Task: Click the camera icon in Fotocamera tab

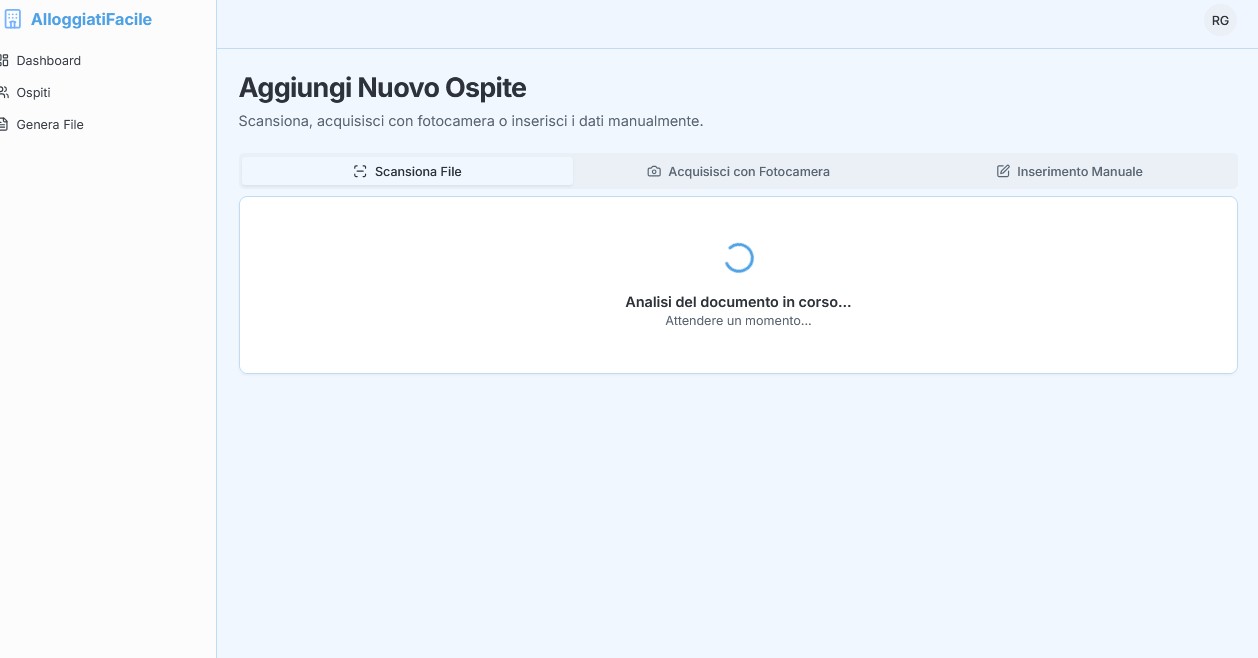Action: (x=654, y=171)
